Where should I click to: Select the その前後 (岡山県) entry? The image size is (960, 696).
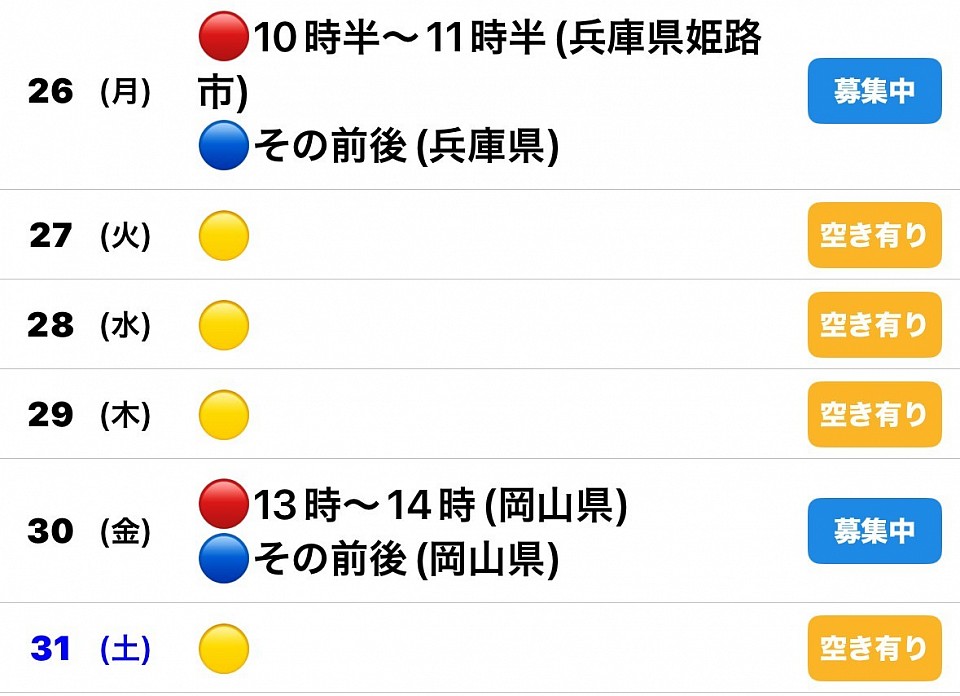click(405, 558)
